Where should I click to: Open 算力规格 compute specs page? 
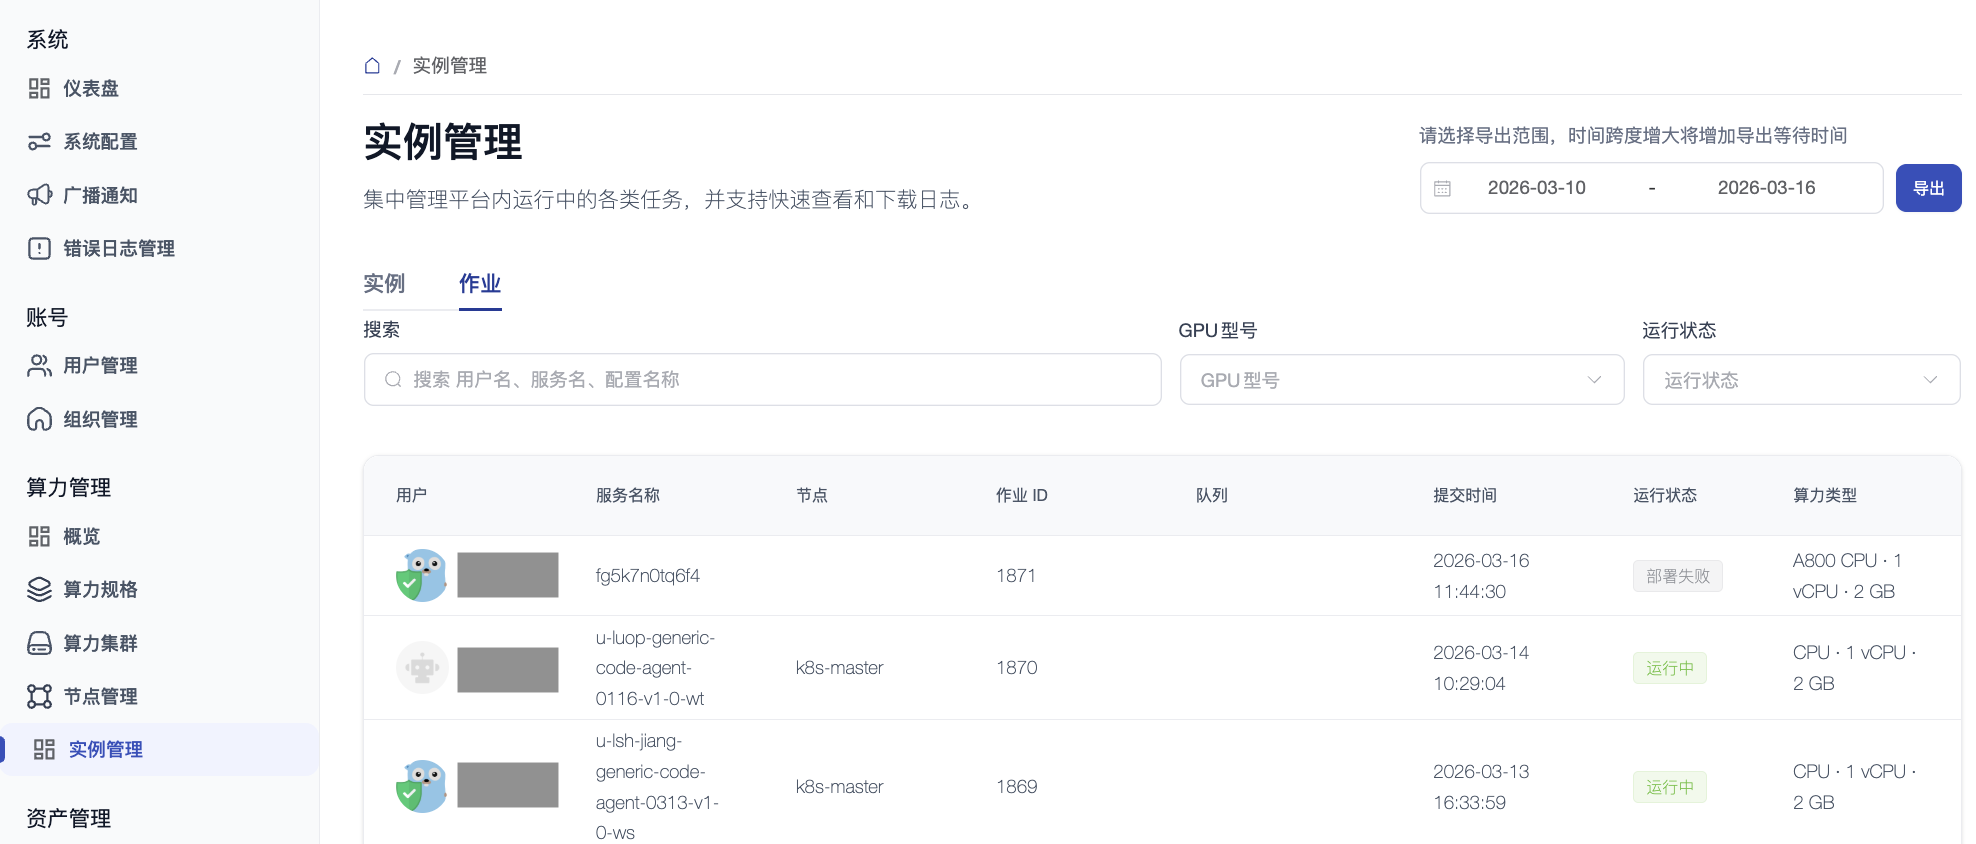click(x=100, y=590)
